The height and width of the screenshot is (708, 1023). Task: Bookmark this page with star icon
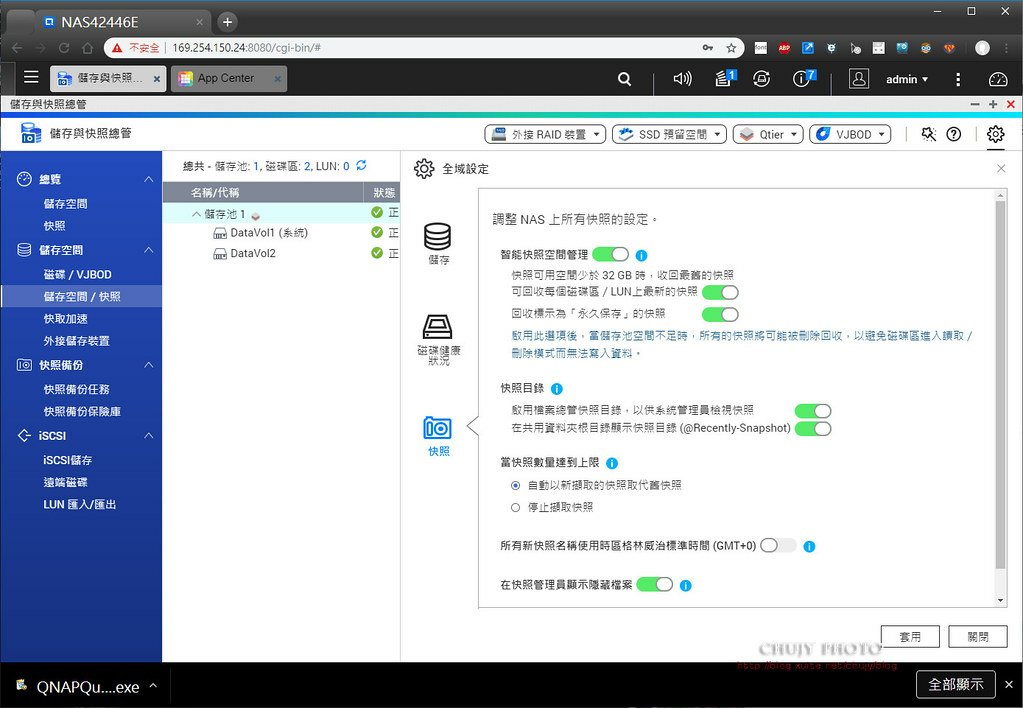(x=731, y=48)
